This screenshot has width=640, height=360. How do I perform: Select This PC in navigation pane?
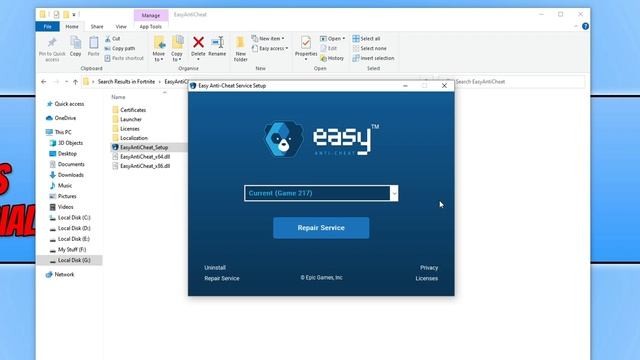tap(59, 132)
